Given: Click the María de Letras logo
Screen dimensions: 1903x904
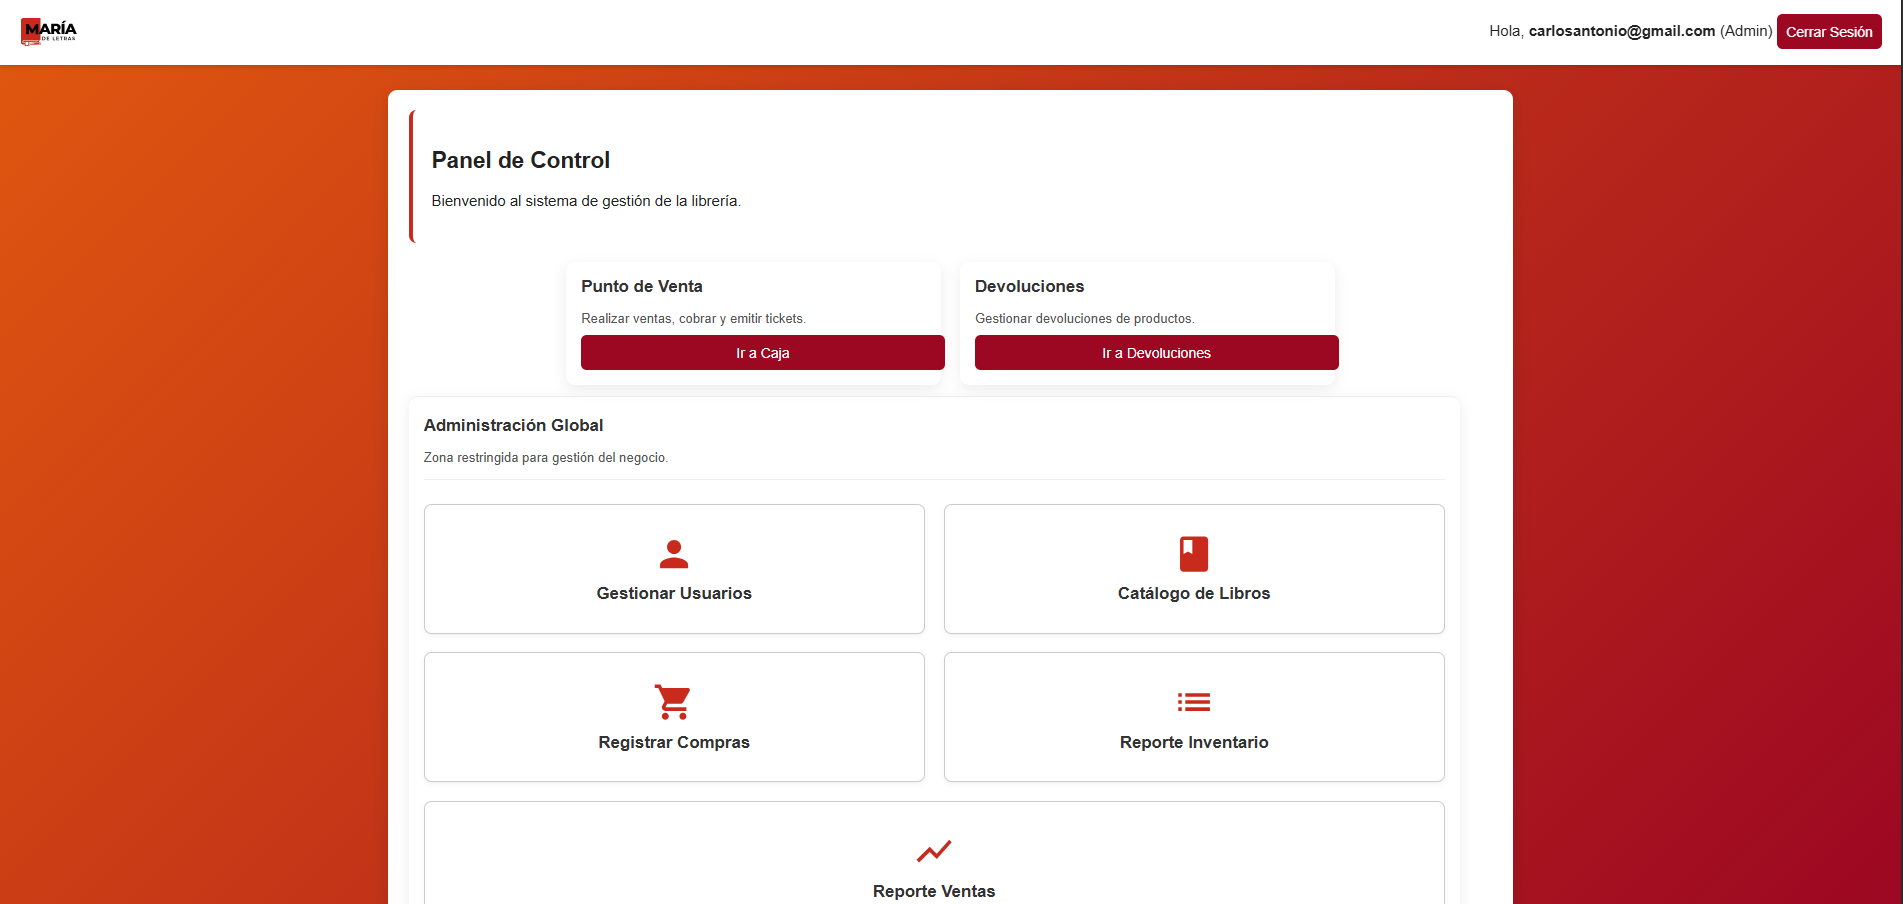Looking at the screenshot, I should click(49, 32).
